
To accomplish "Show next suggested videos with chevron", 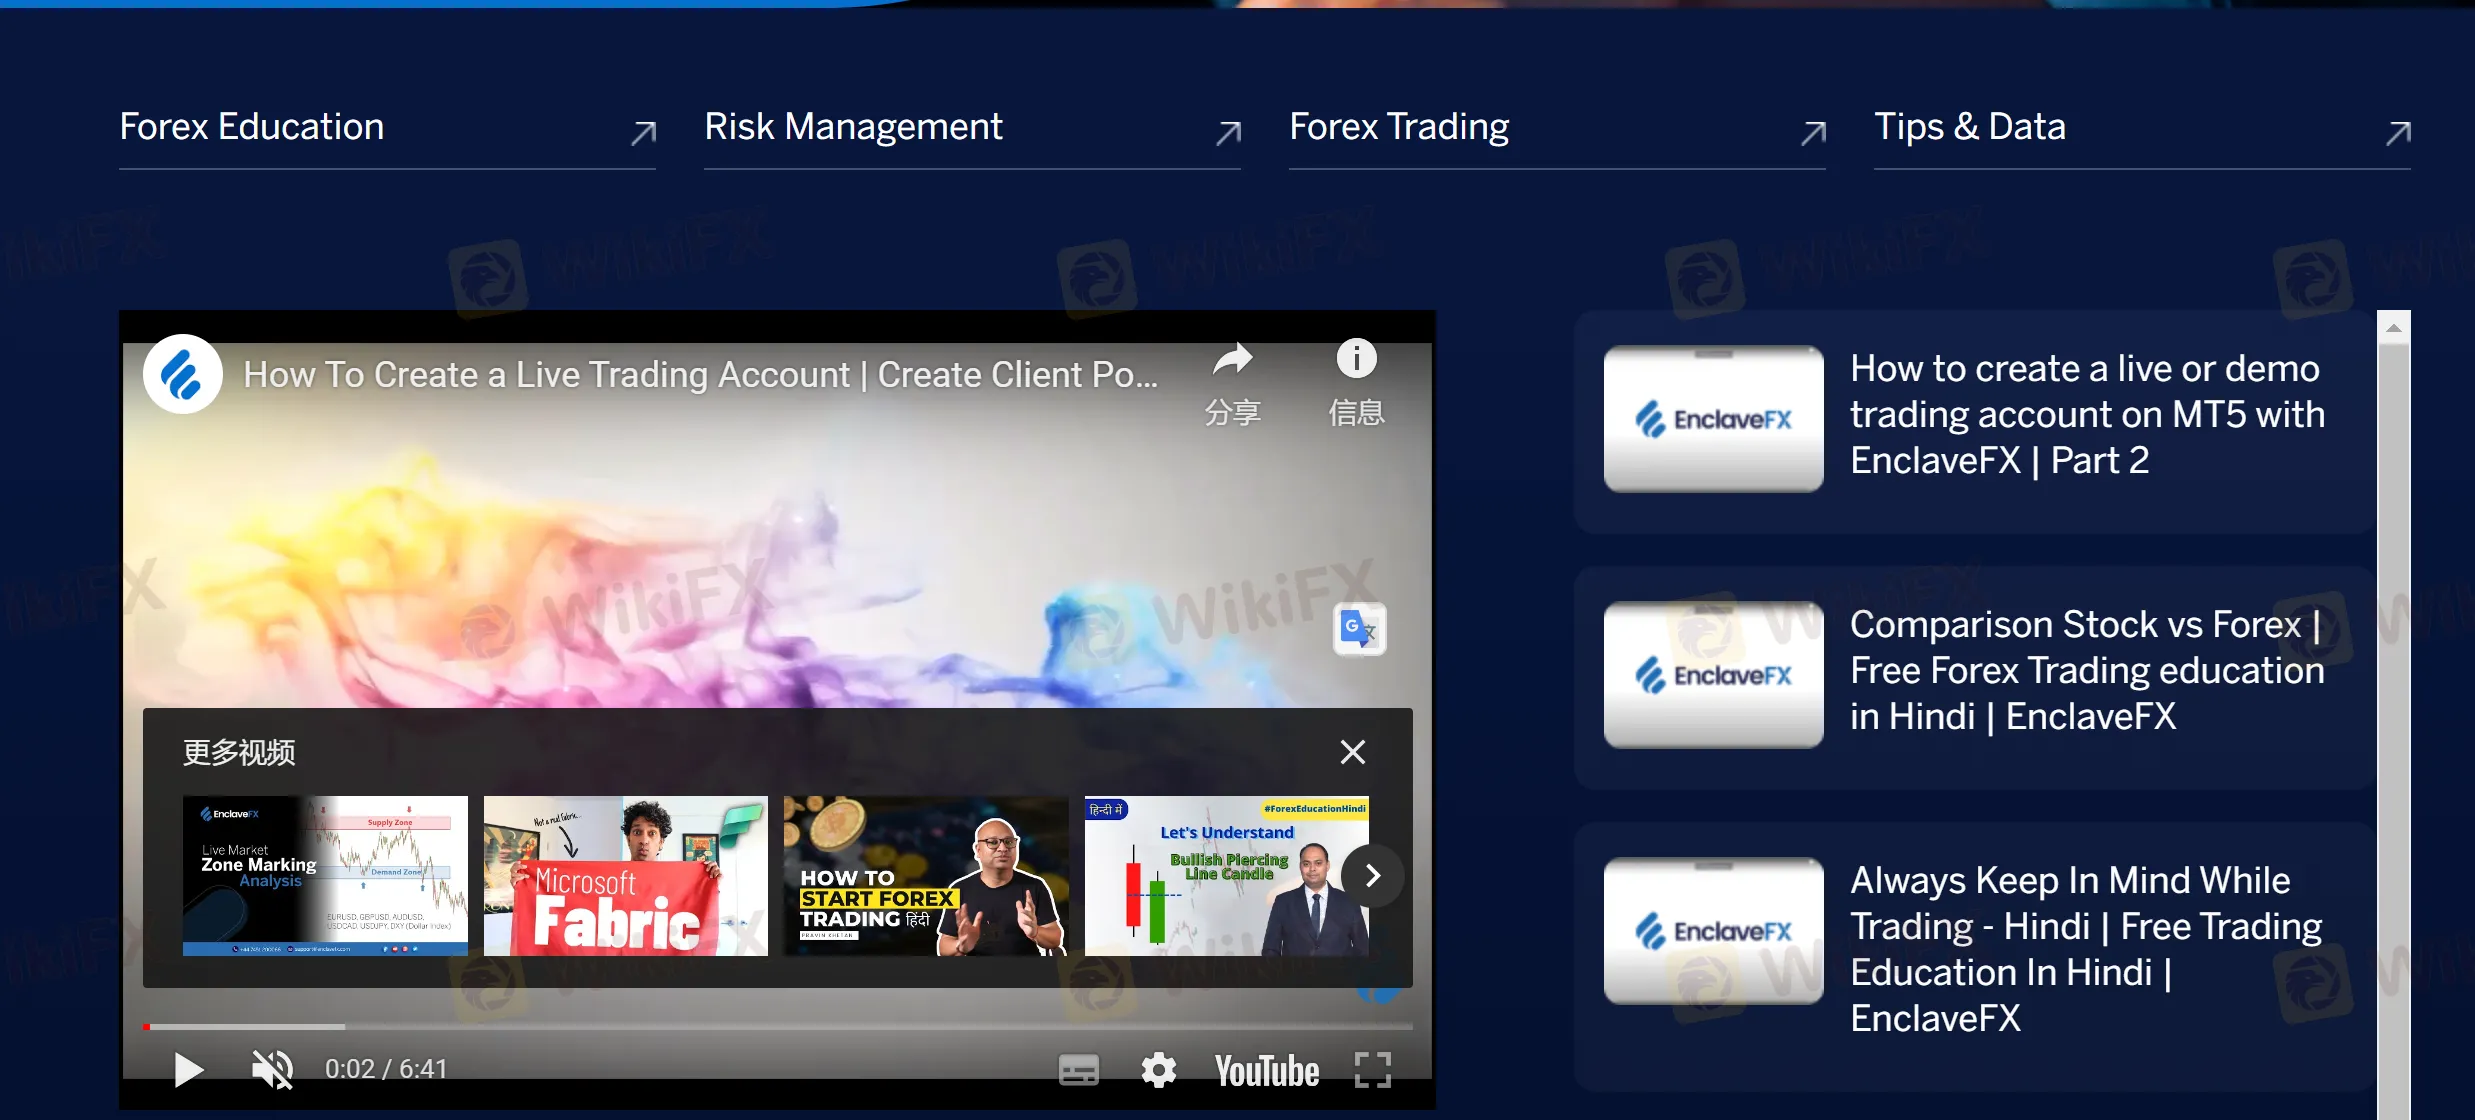I will (1372, 876).
